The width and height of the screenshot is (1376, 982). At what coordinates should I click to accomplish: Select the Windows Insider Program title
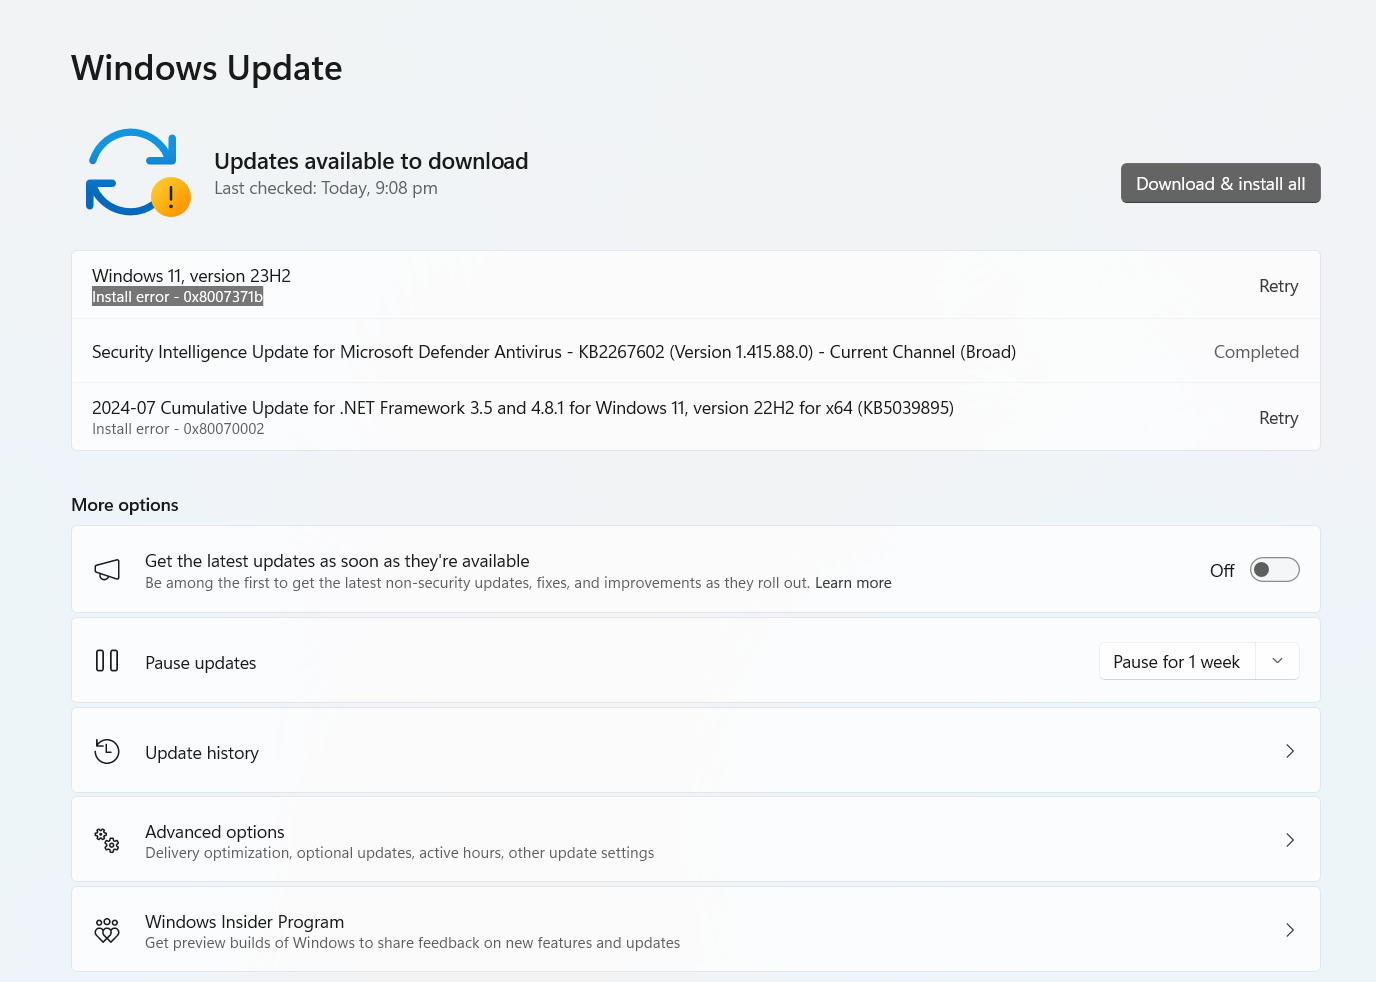coord(245,922)
